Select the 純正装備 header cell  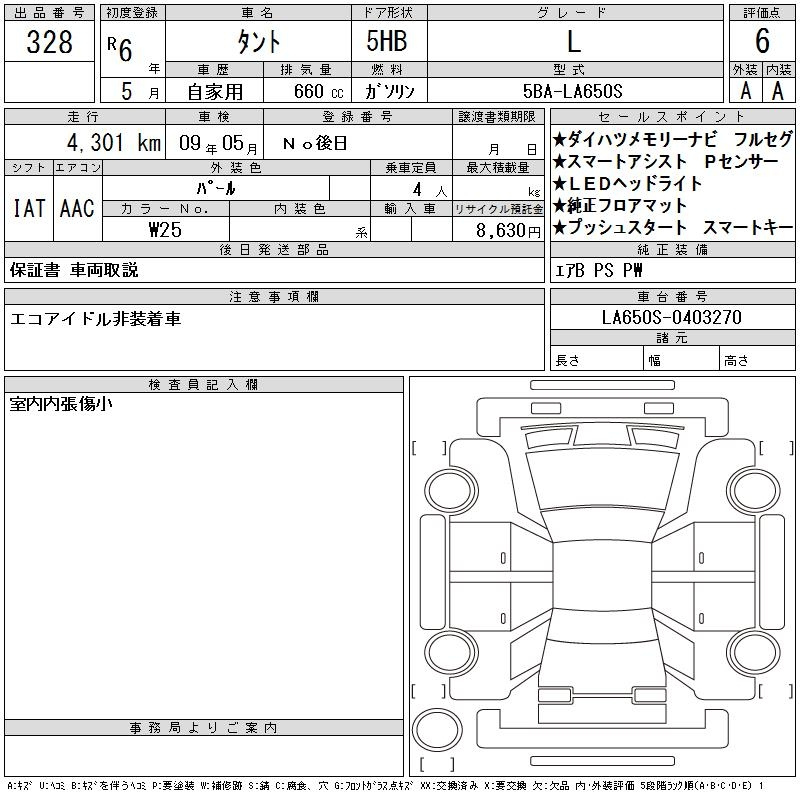672,249
